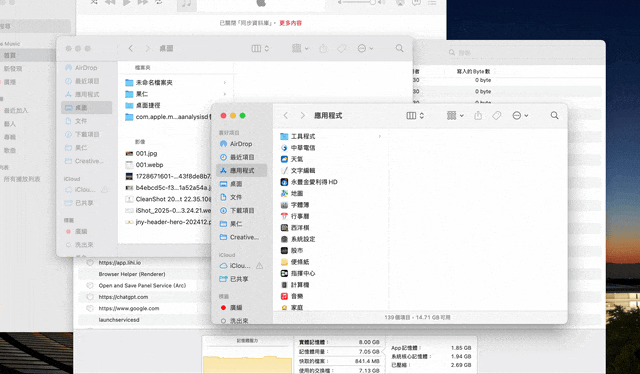This screenshot has height=374, width=640.
Task: Select the 中華電信 app
Action: [x=298, y=148]
